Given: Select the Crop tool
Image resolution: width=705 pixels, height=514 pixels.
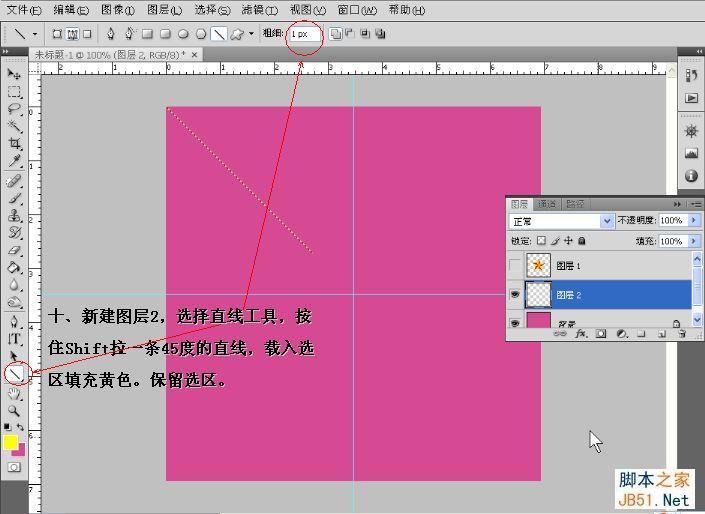Looking at the screenshot, I should [x=14, y=144].
